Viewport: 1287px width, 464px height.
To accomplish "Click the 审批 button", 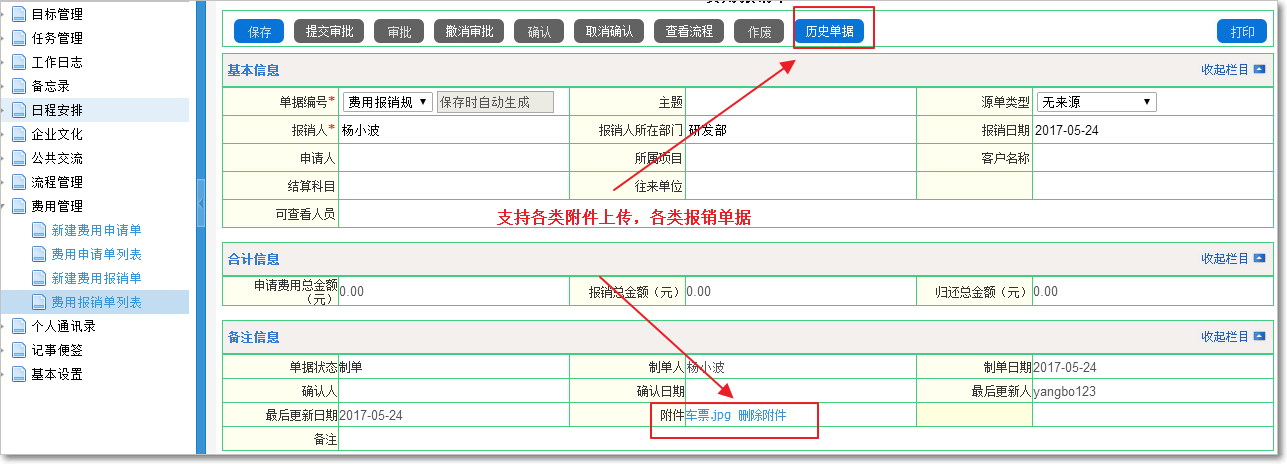I will 399,31.
